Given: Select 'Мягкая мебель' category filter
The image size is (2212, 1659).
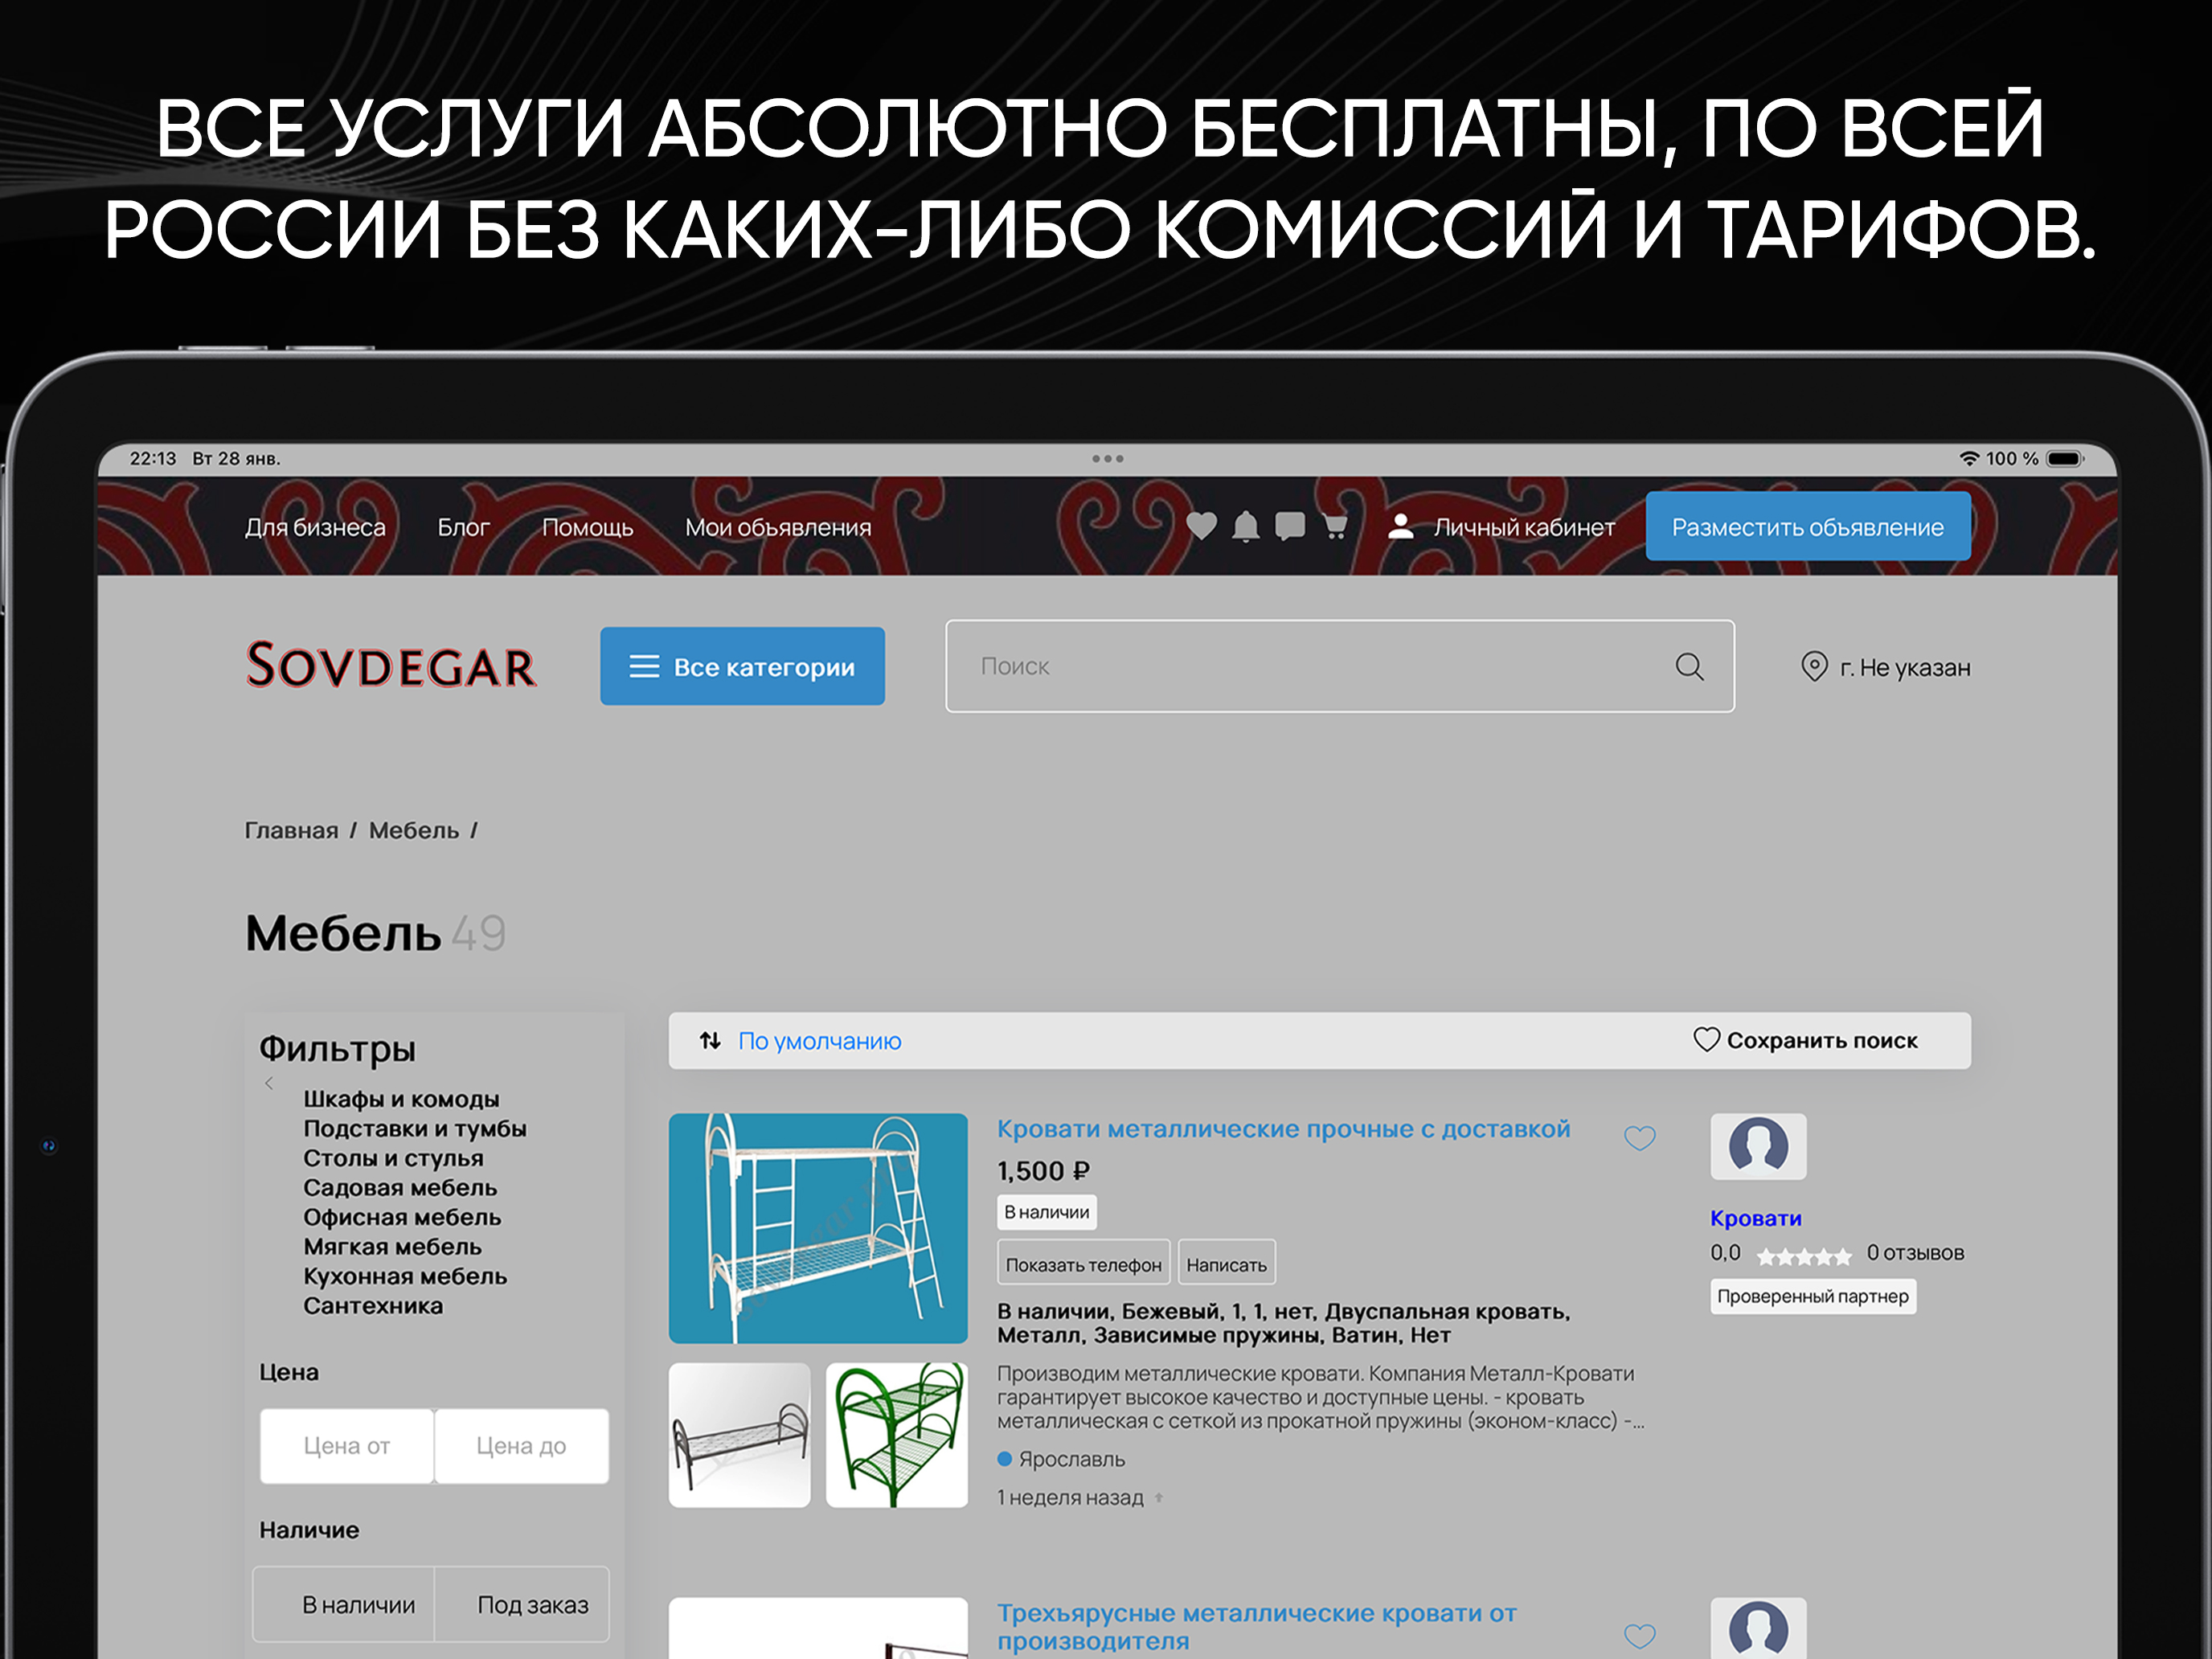Looking at the screenshot, I should point(393,1246).
